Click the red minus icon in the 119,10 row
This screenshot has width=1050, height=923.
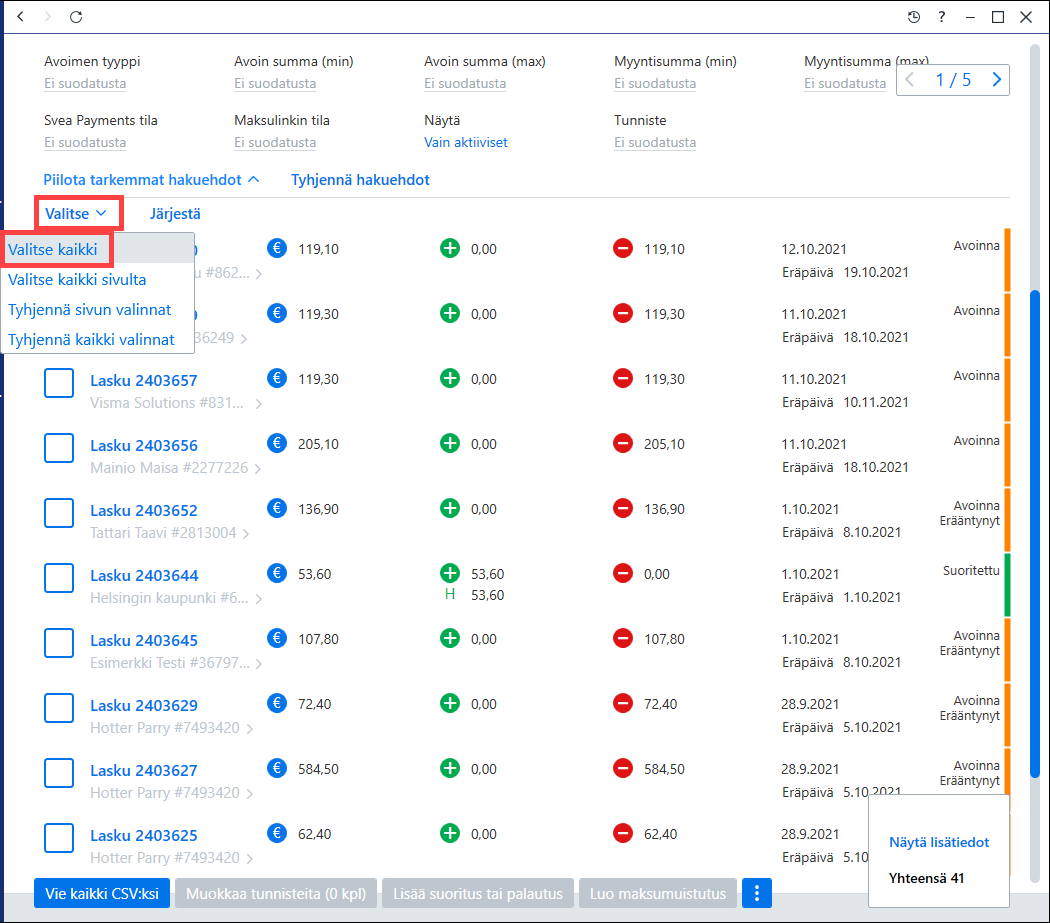click(623, 248)
